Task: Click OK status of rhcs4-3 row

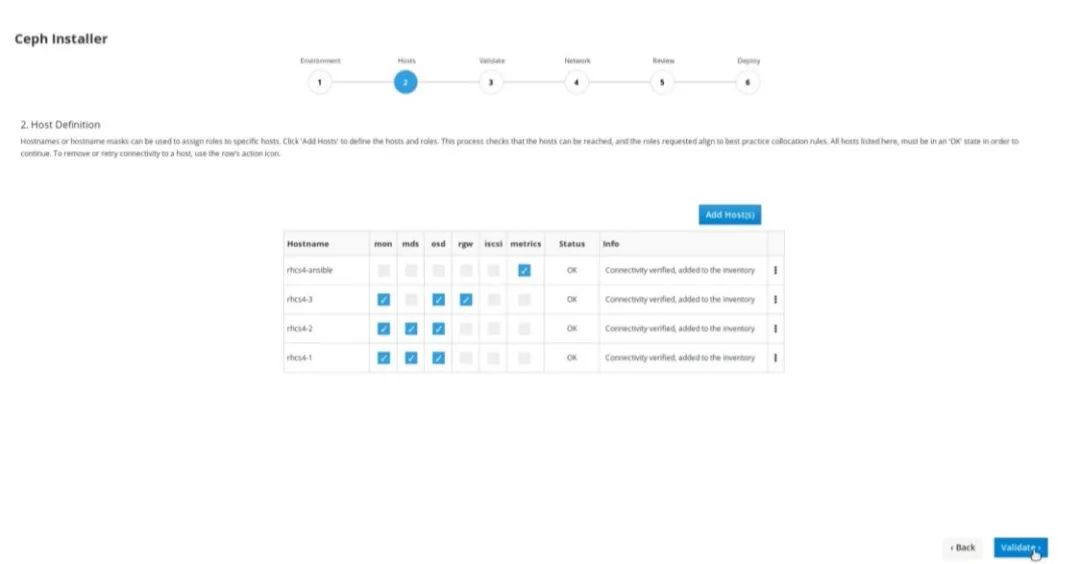Action: coord(572,300)
